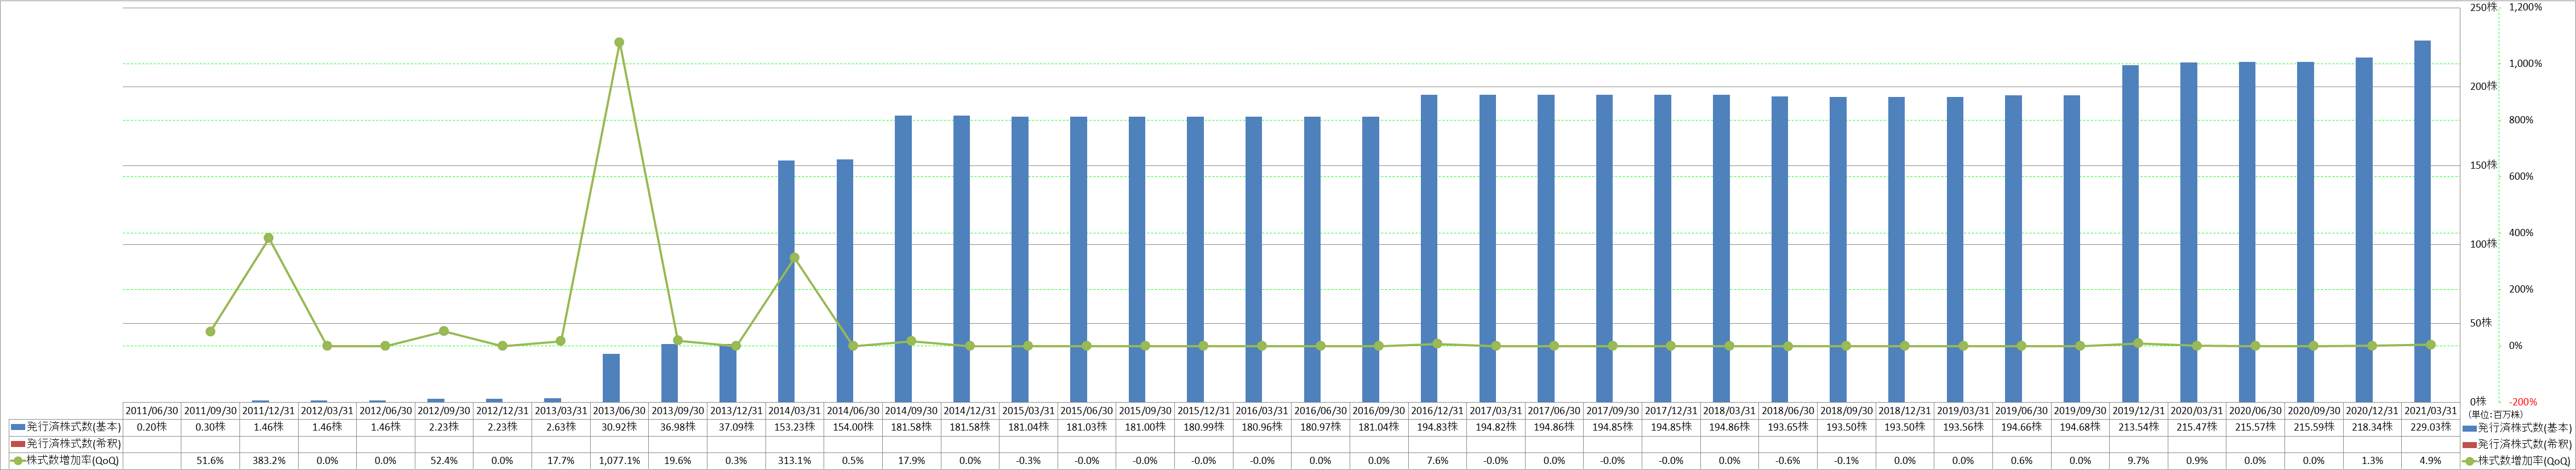
Task: Click the 51.6% growth rate cell
Action: coord(210,461)
